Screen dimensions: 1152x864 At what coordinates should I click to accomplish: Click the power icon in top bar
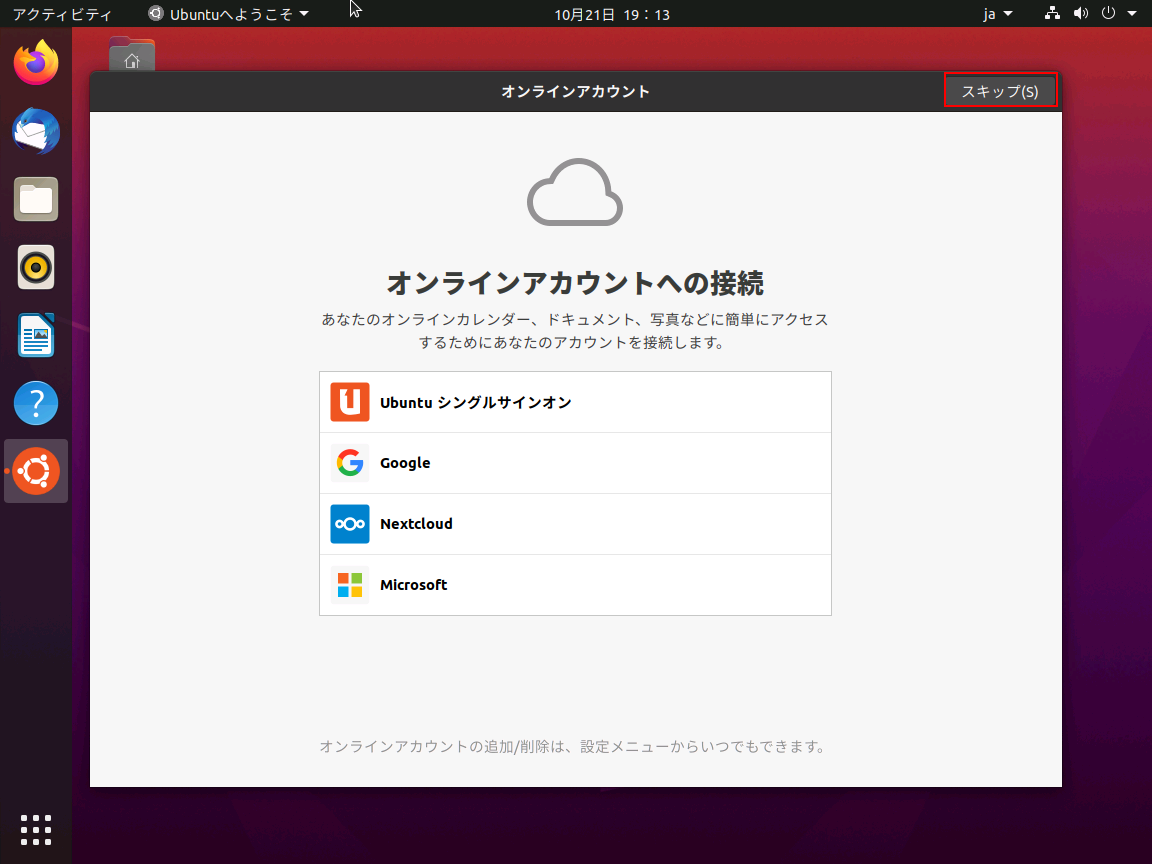point(1109,13)
